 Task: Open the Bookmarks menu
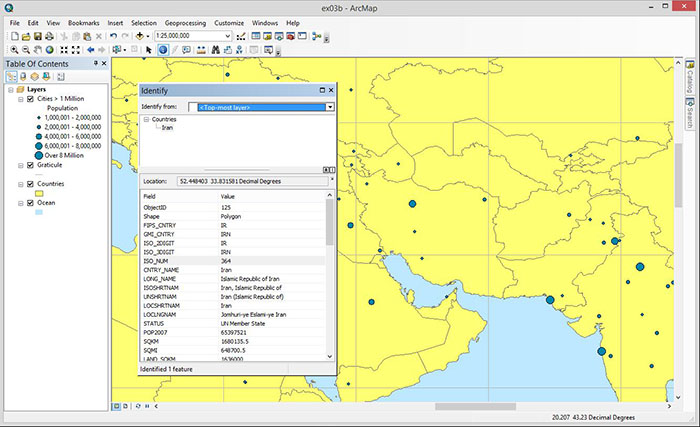point(83,23)
